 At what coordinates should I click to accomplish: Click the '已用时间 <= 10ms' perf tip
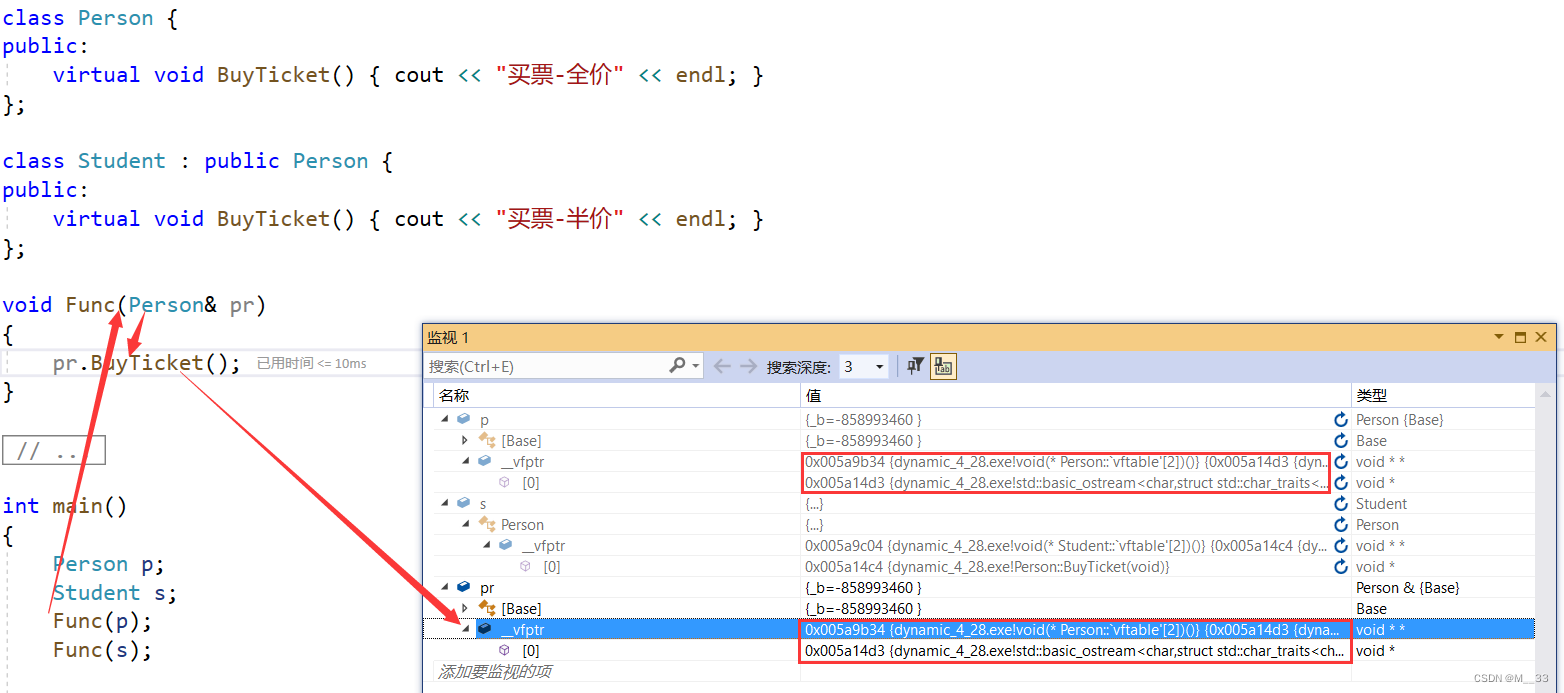coord(312,363)
